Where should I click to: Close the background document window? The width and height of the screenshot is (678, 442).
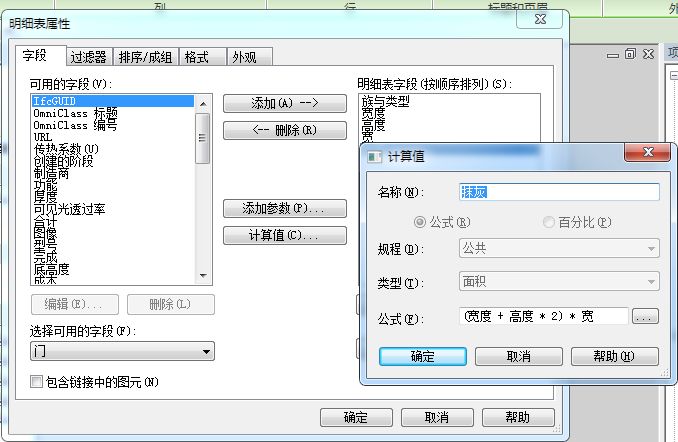[x=648, y=54]
